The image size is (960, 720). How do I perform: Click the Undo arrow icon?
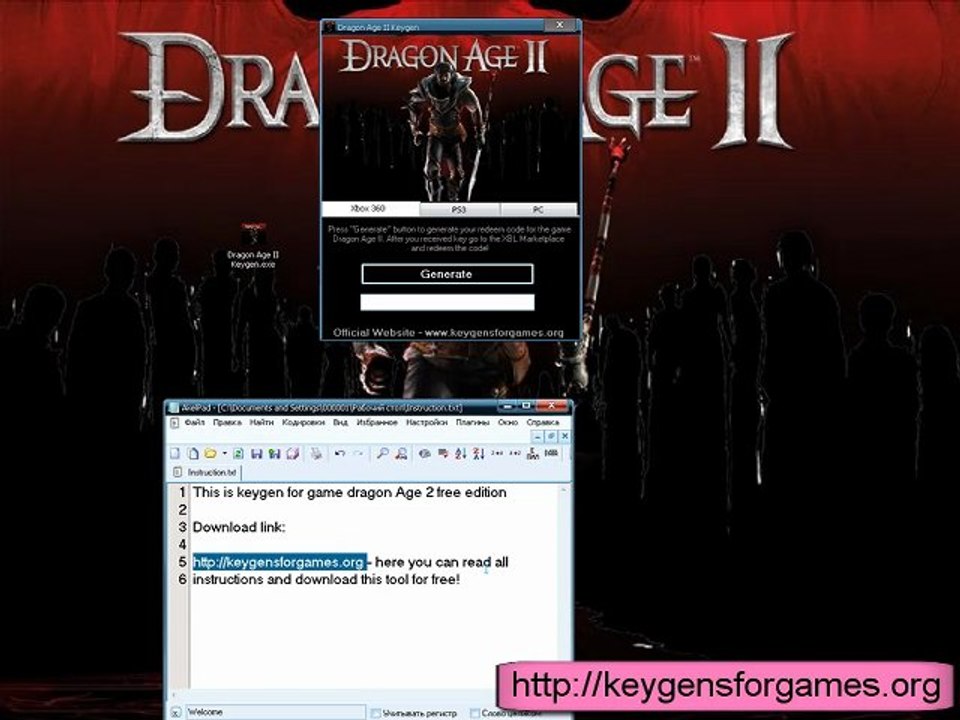340,454
